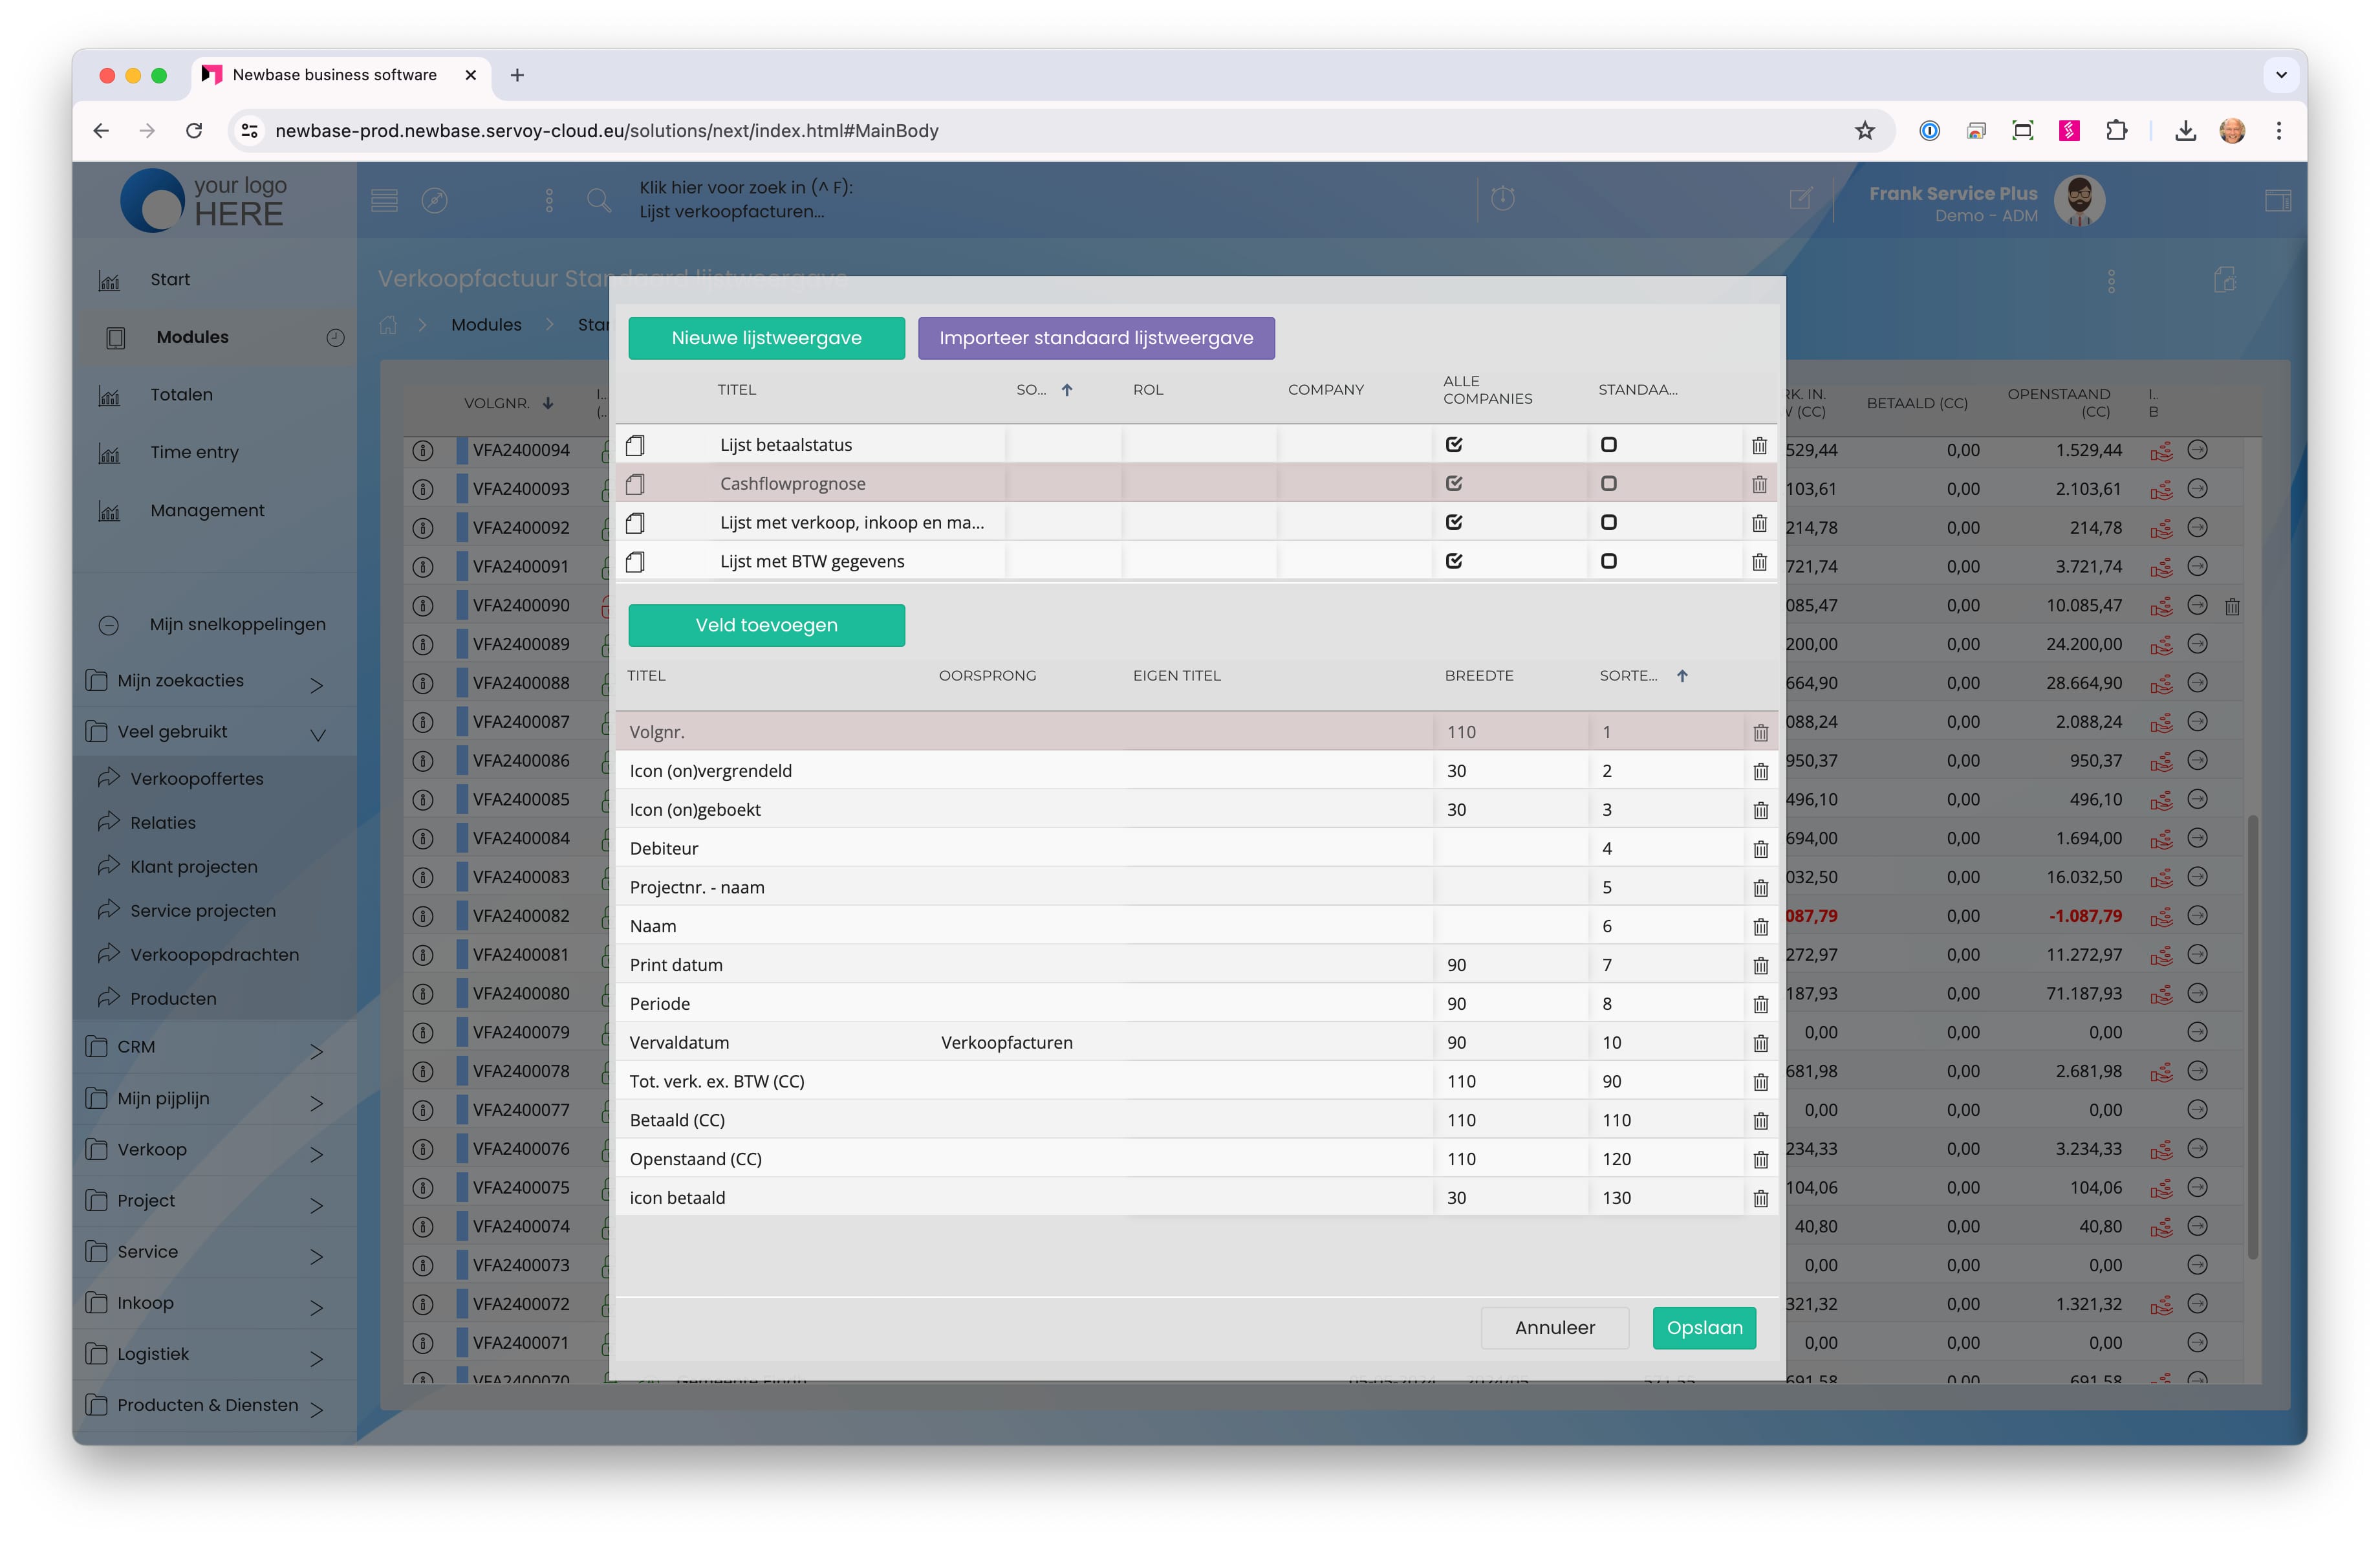Uncheck Alle Companies for Lijst betaalstatus

click(x=1454, y=445)
